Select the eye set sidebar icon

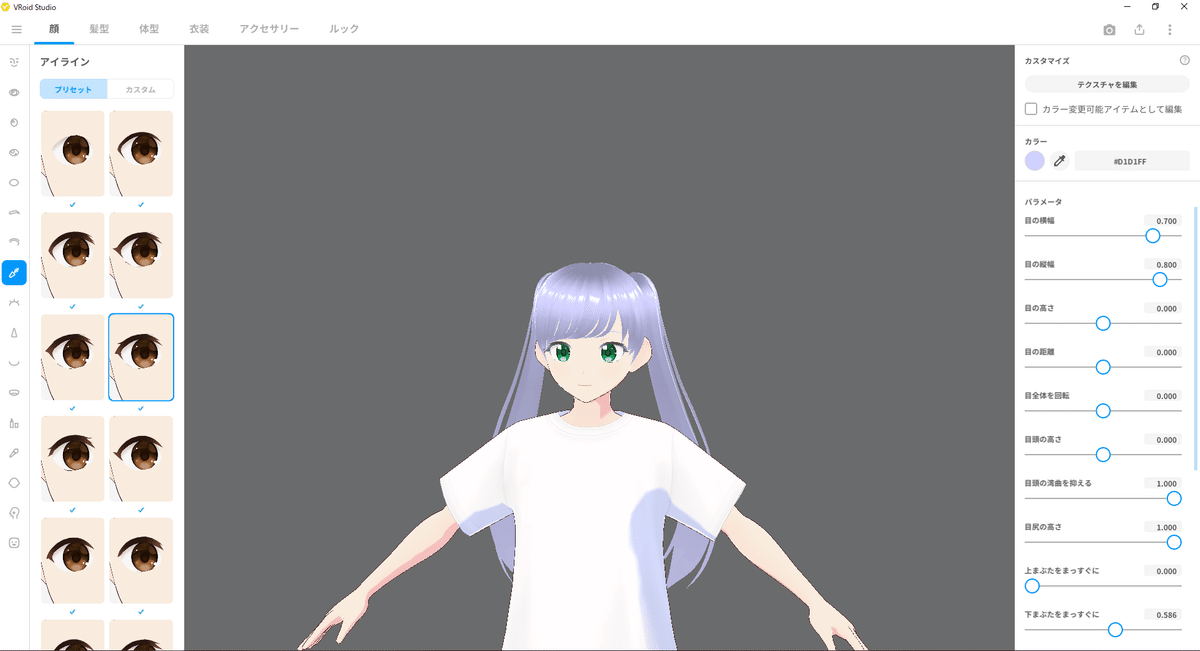click(14, 92)
